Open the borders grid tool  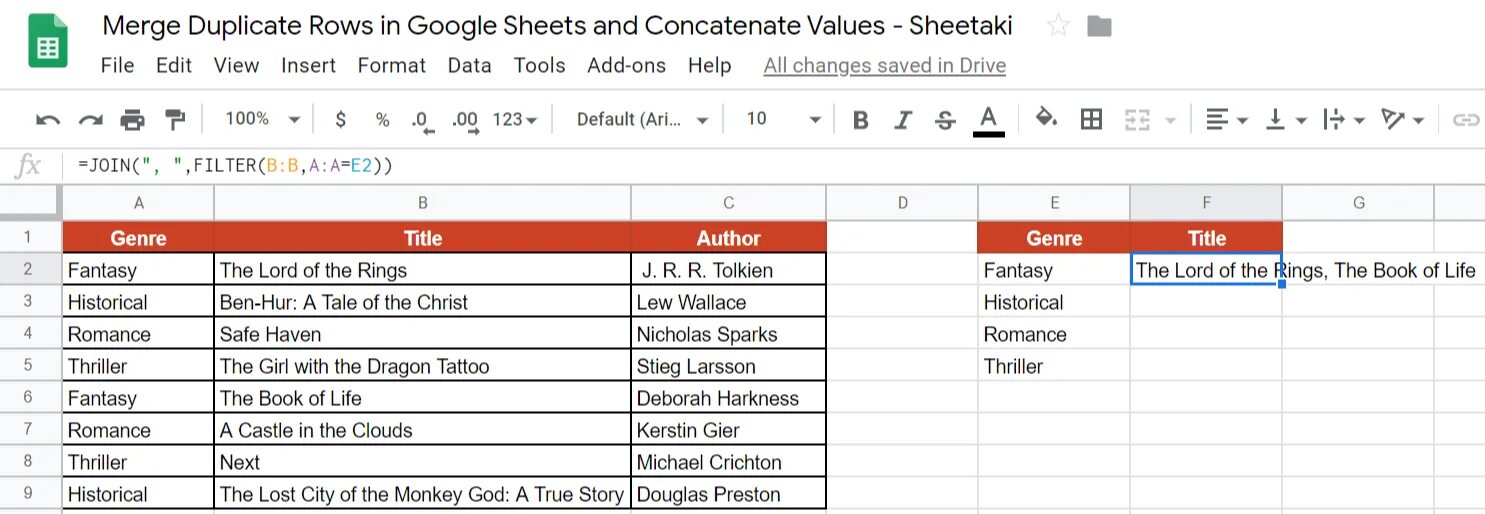point(1091,120)
